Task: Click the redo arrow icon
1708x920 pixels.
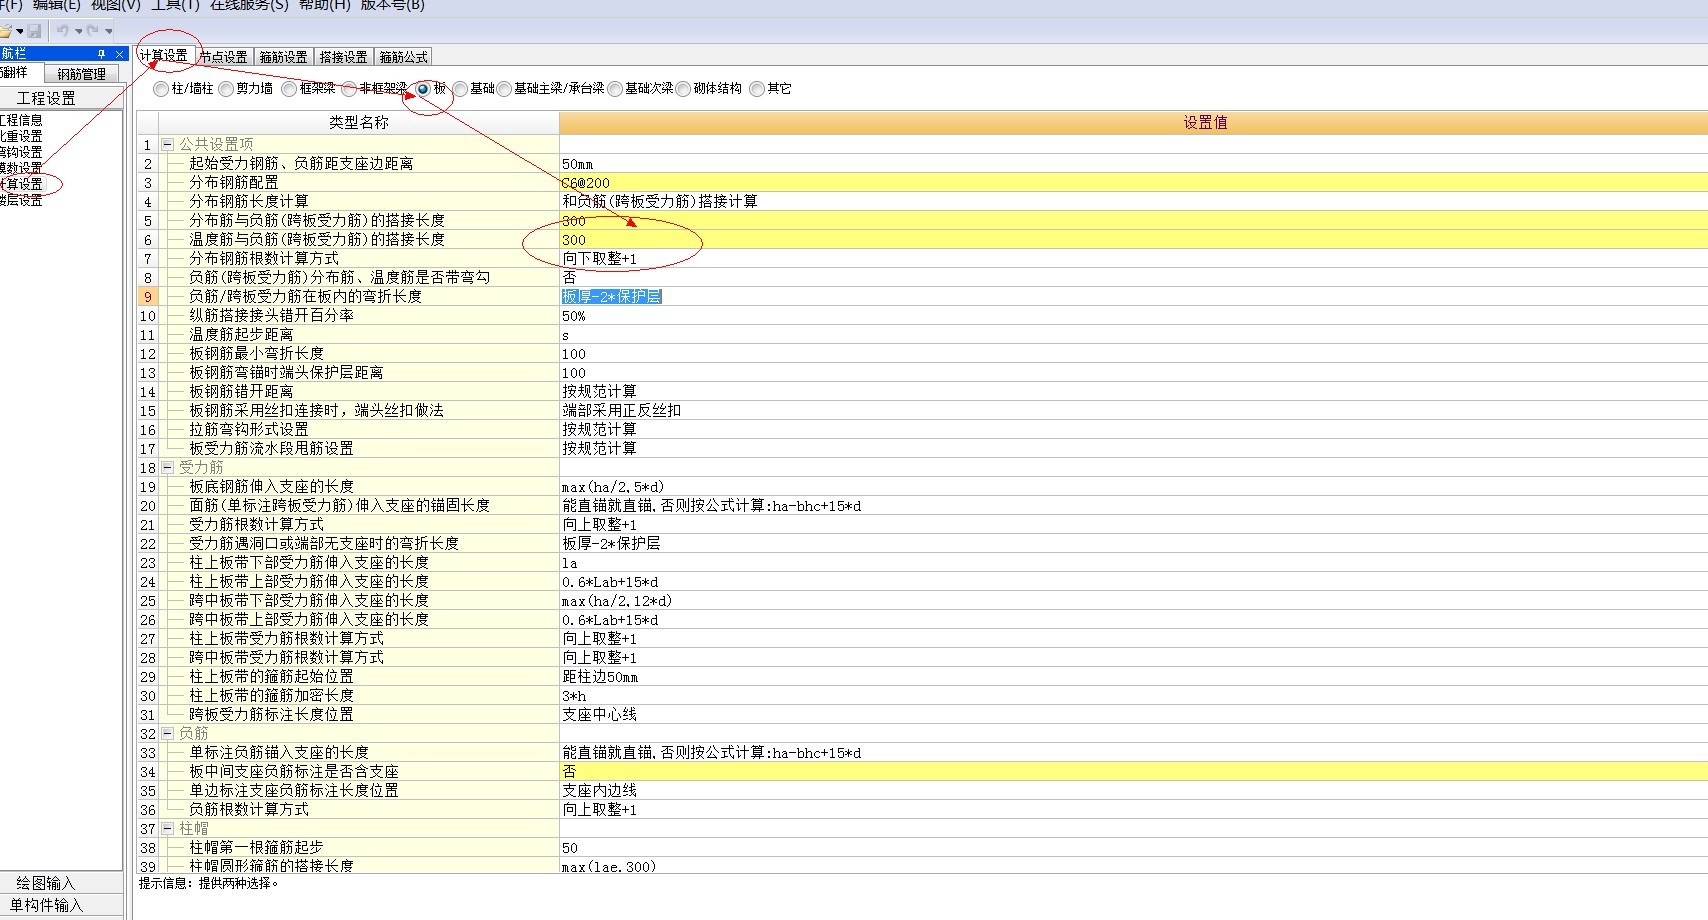Action: coord(93,31)
